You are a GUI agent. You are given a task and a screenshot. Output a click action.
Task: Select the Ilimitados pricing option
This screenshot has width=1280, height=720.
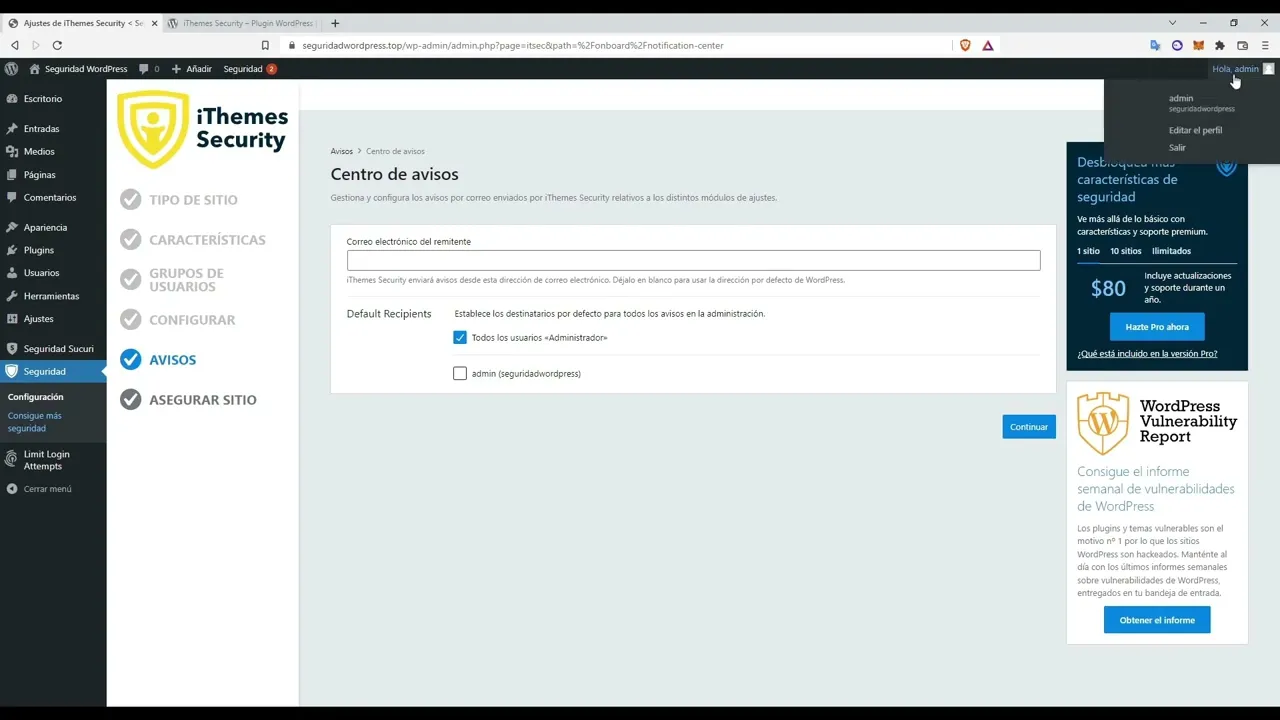(x=1172, y=251)
